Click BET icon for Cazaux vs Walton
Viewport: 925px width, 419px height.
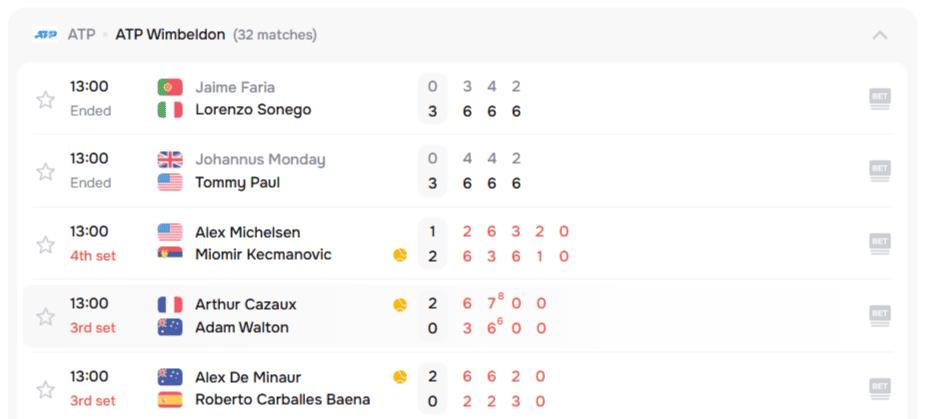[x=880, y=316]
